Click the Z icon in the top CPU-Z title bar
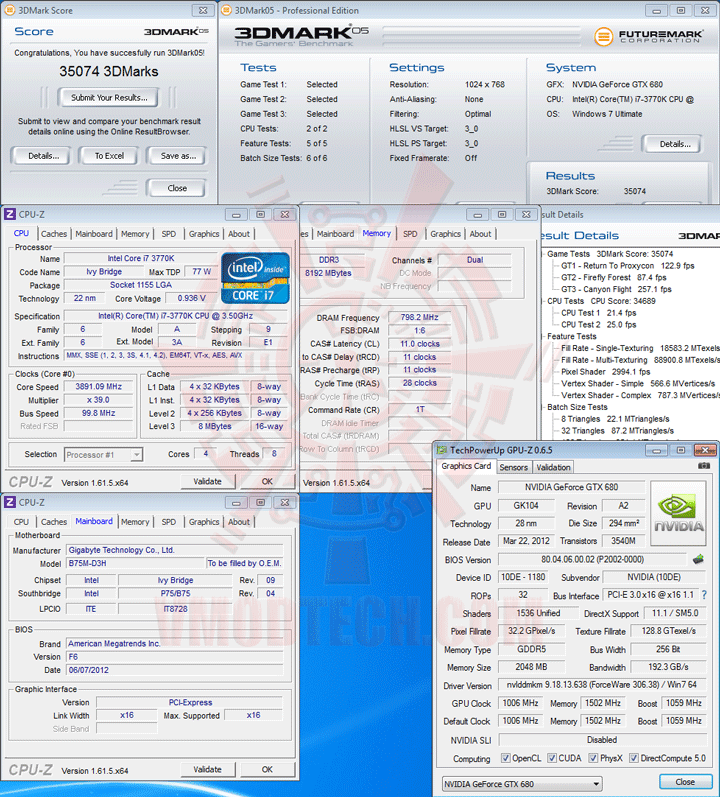 coord(10,214)
